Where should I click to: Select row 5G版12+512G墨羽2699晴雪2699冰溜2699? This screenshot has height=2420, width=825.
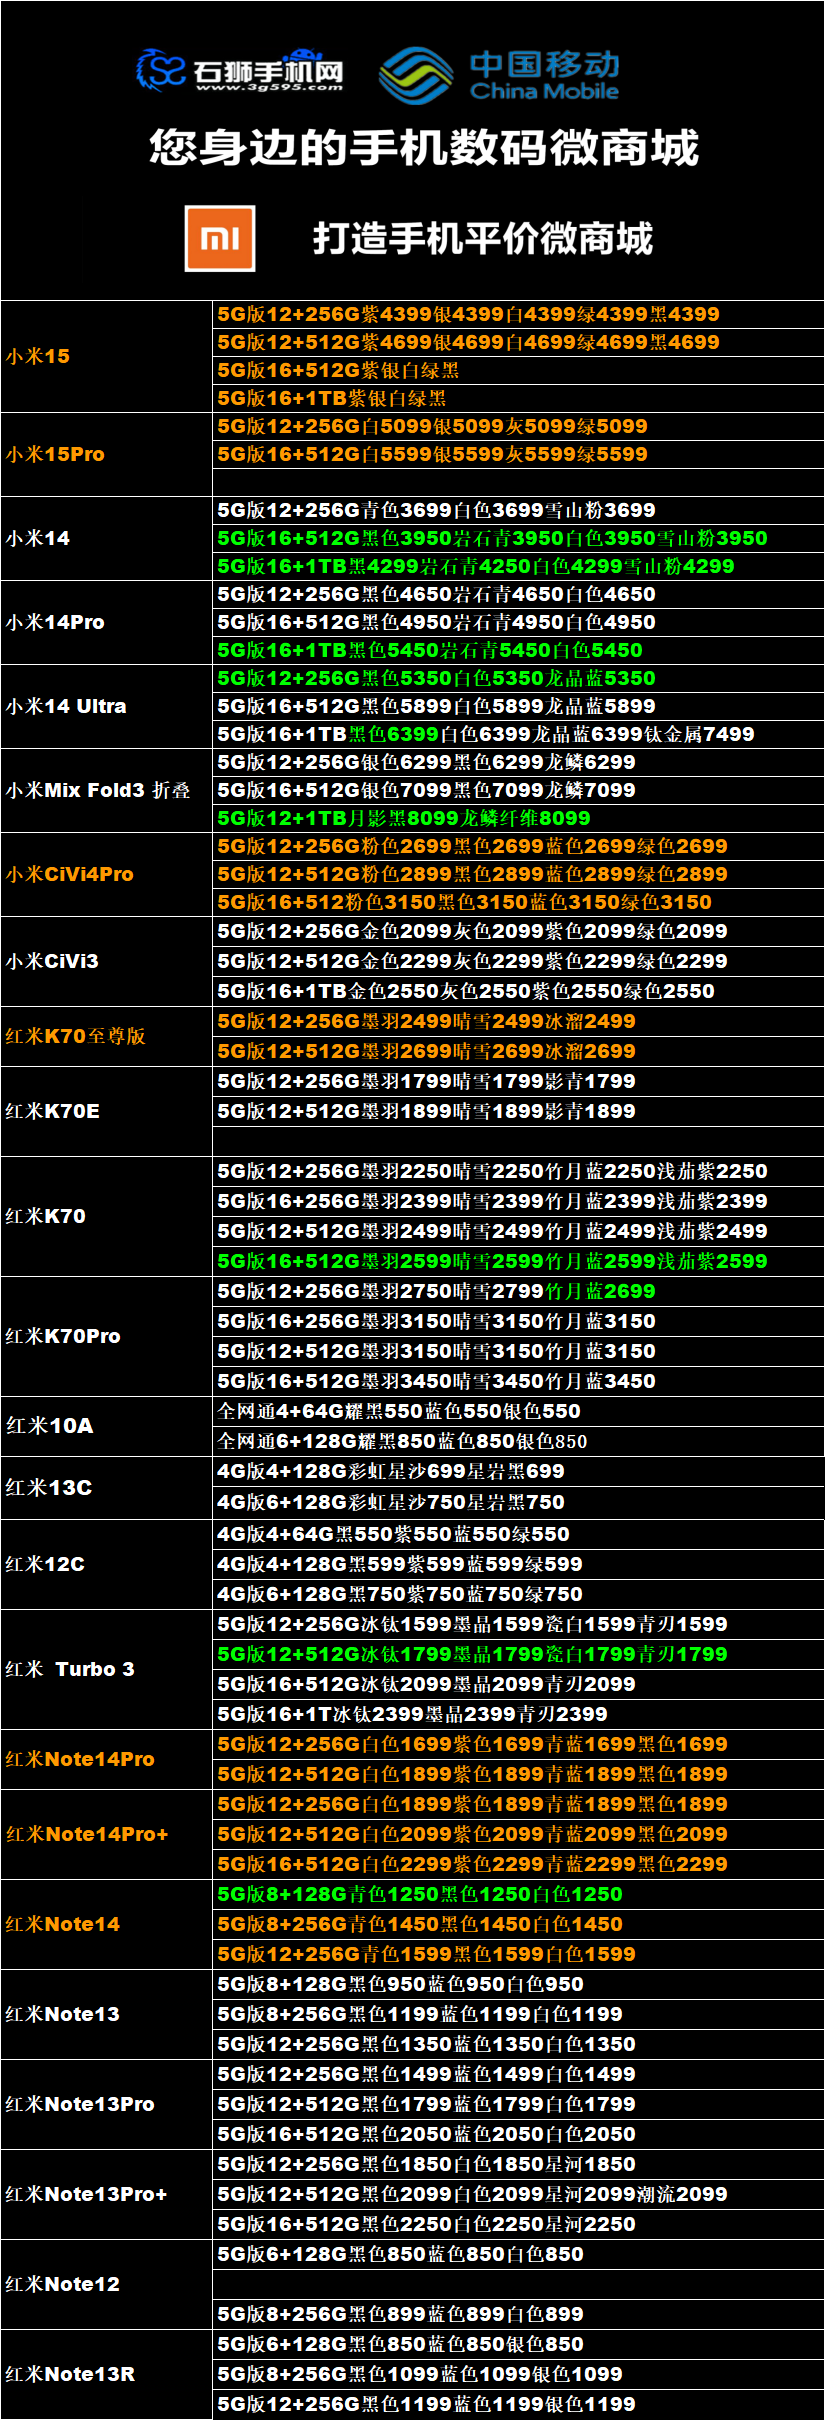518,1051
